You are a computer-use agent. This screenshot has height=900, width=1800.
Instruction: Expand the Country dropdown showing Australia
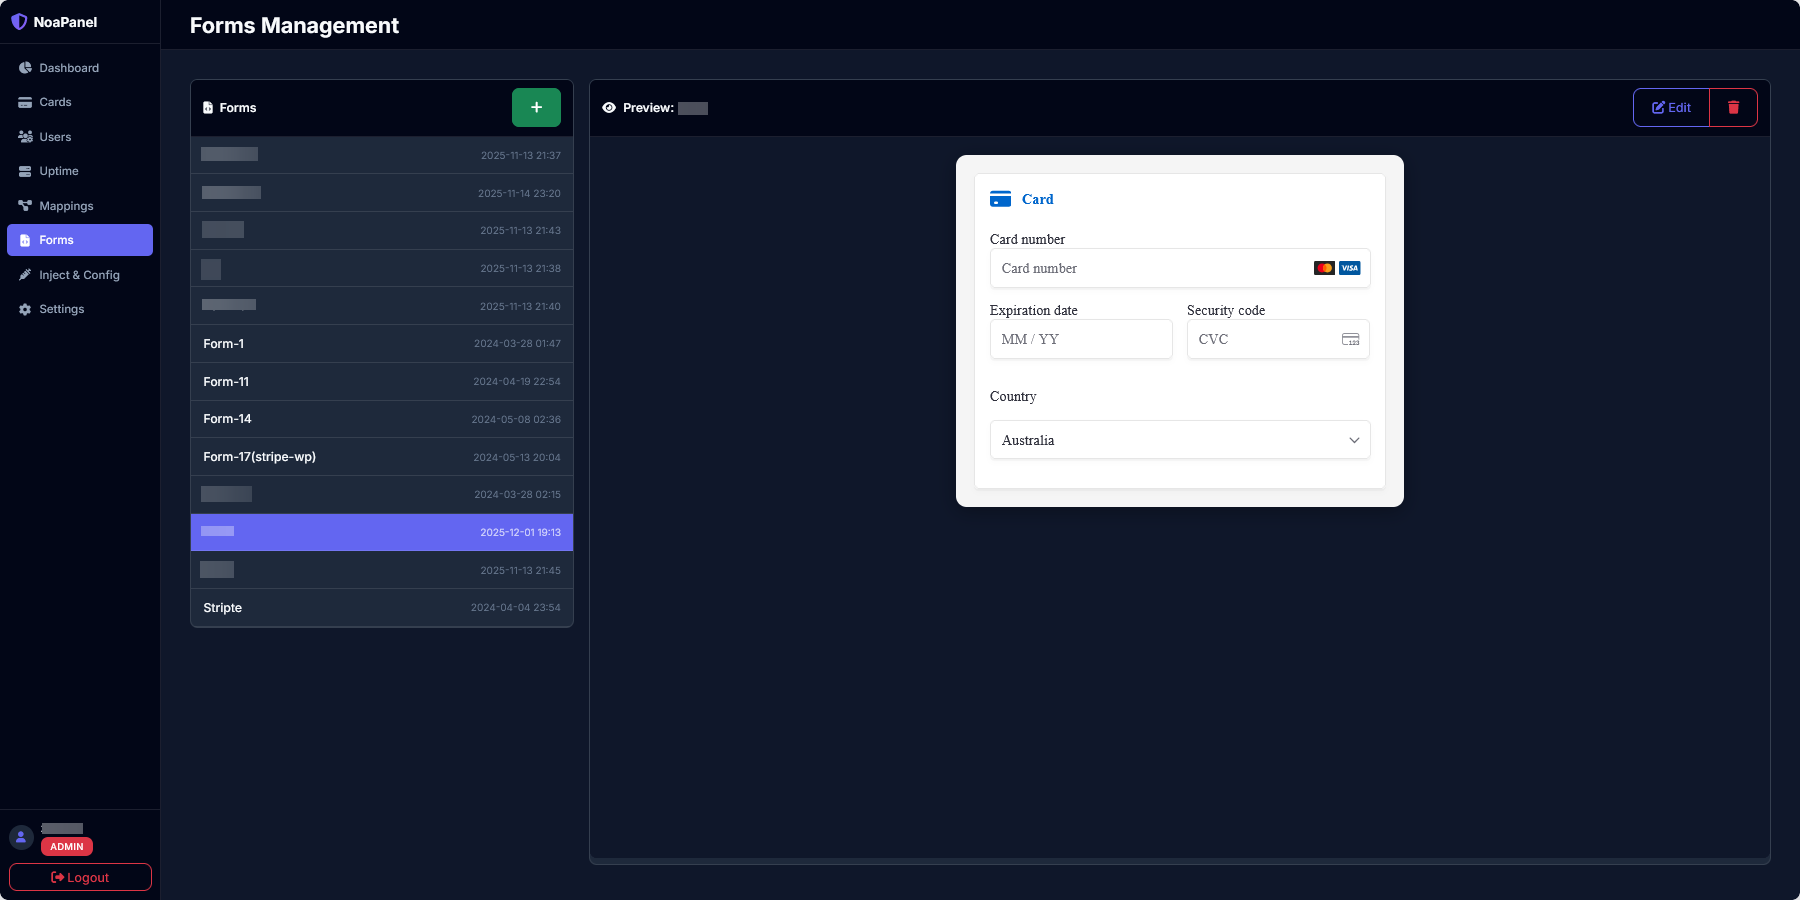[1179, 440]
